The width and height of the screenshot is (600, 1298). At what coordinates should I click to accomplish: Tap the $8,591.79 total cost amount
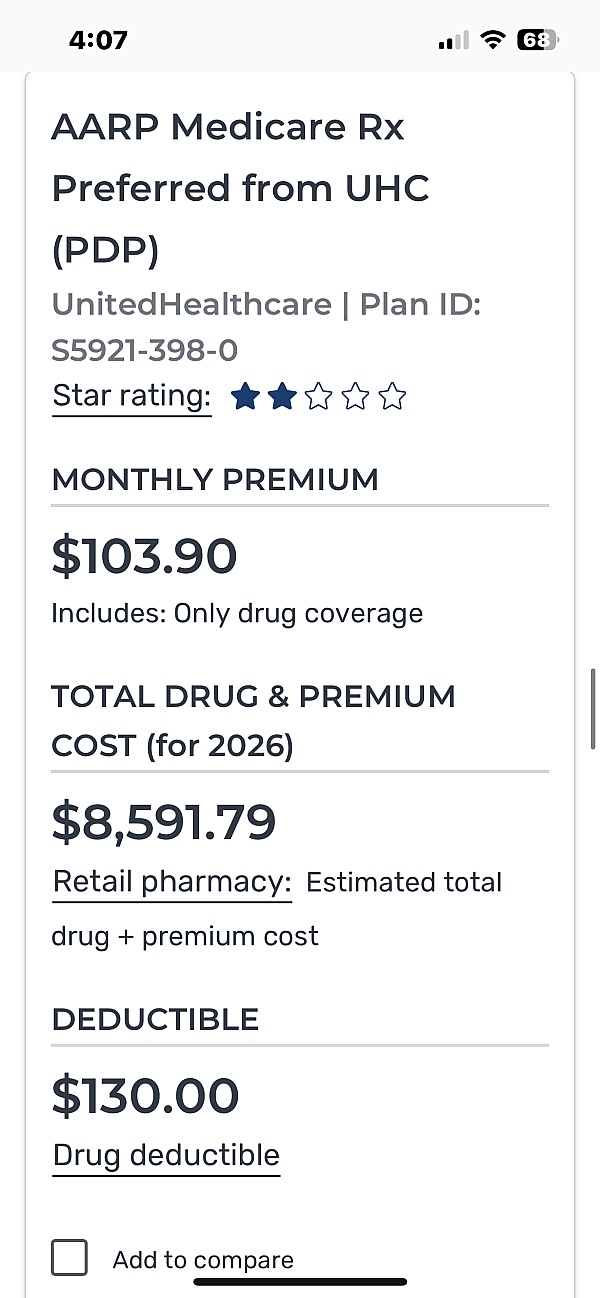pyautogui.click(x=163, y=822)
